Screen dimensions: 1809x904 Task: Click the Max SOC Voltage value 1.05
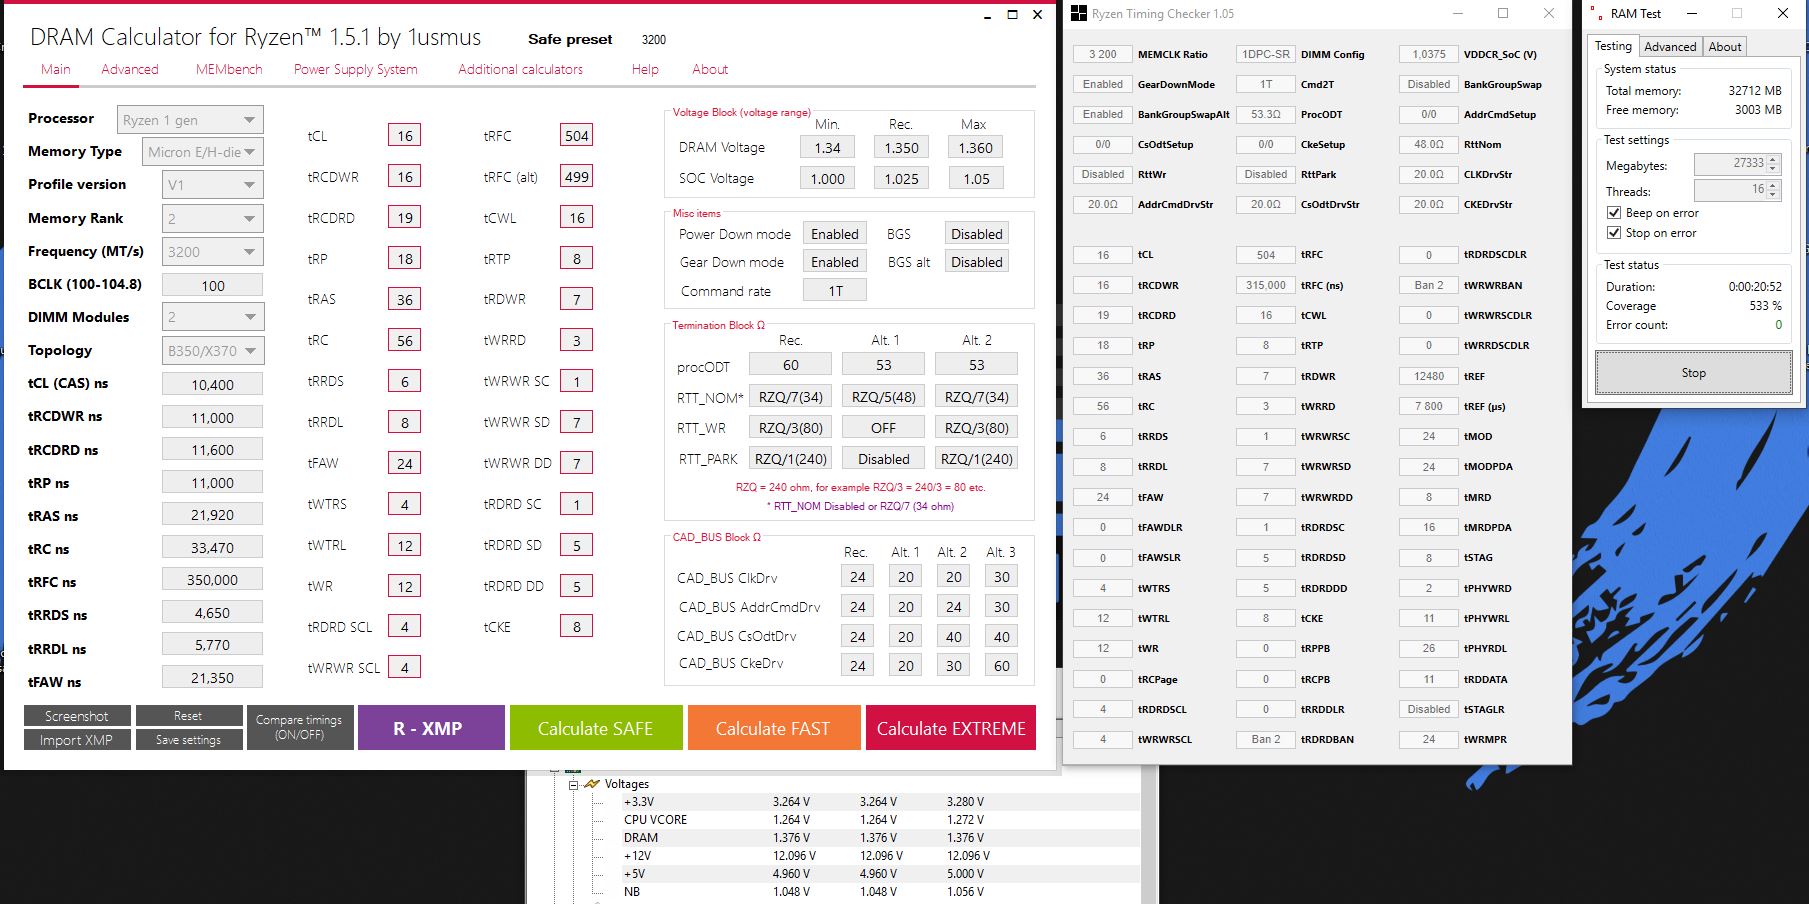tap(977, 178)
